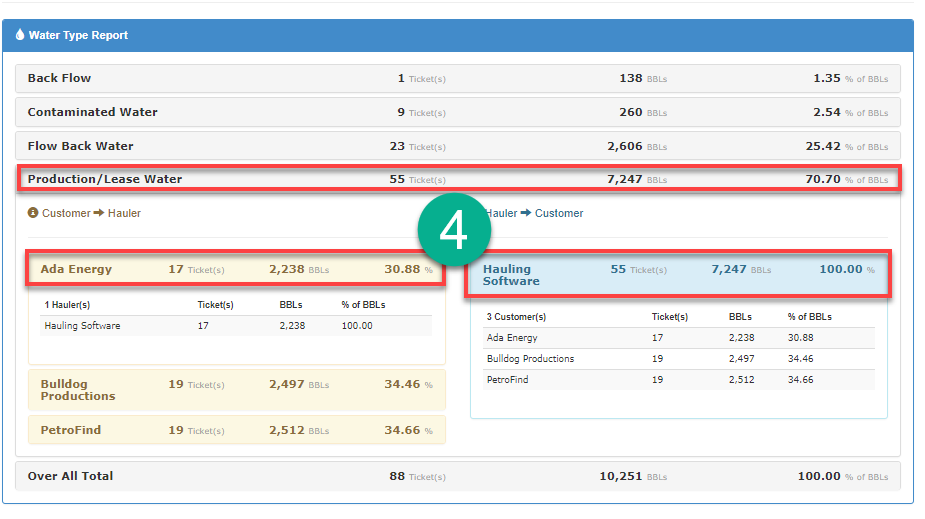This screenshot has width=925, height=519.
Task: Click 34.66 cell in PetroFind table row
Action: coord(801,380)
